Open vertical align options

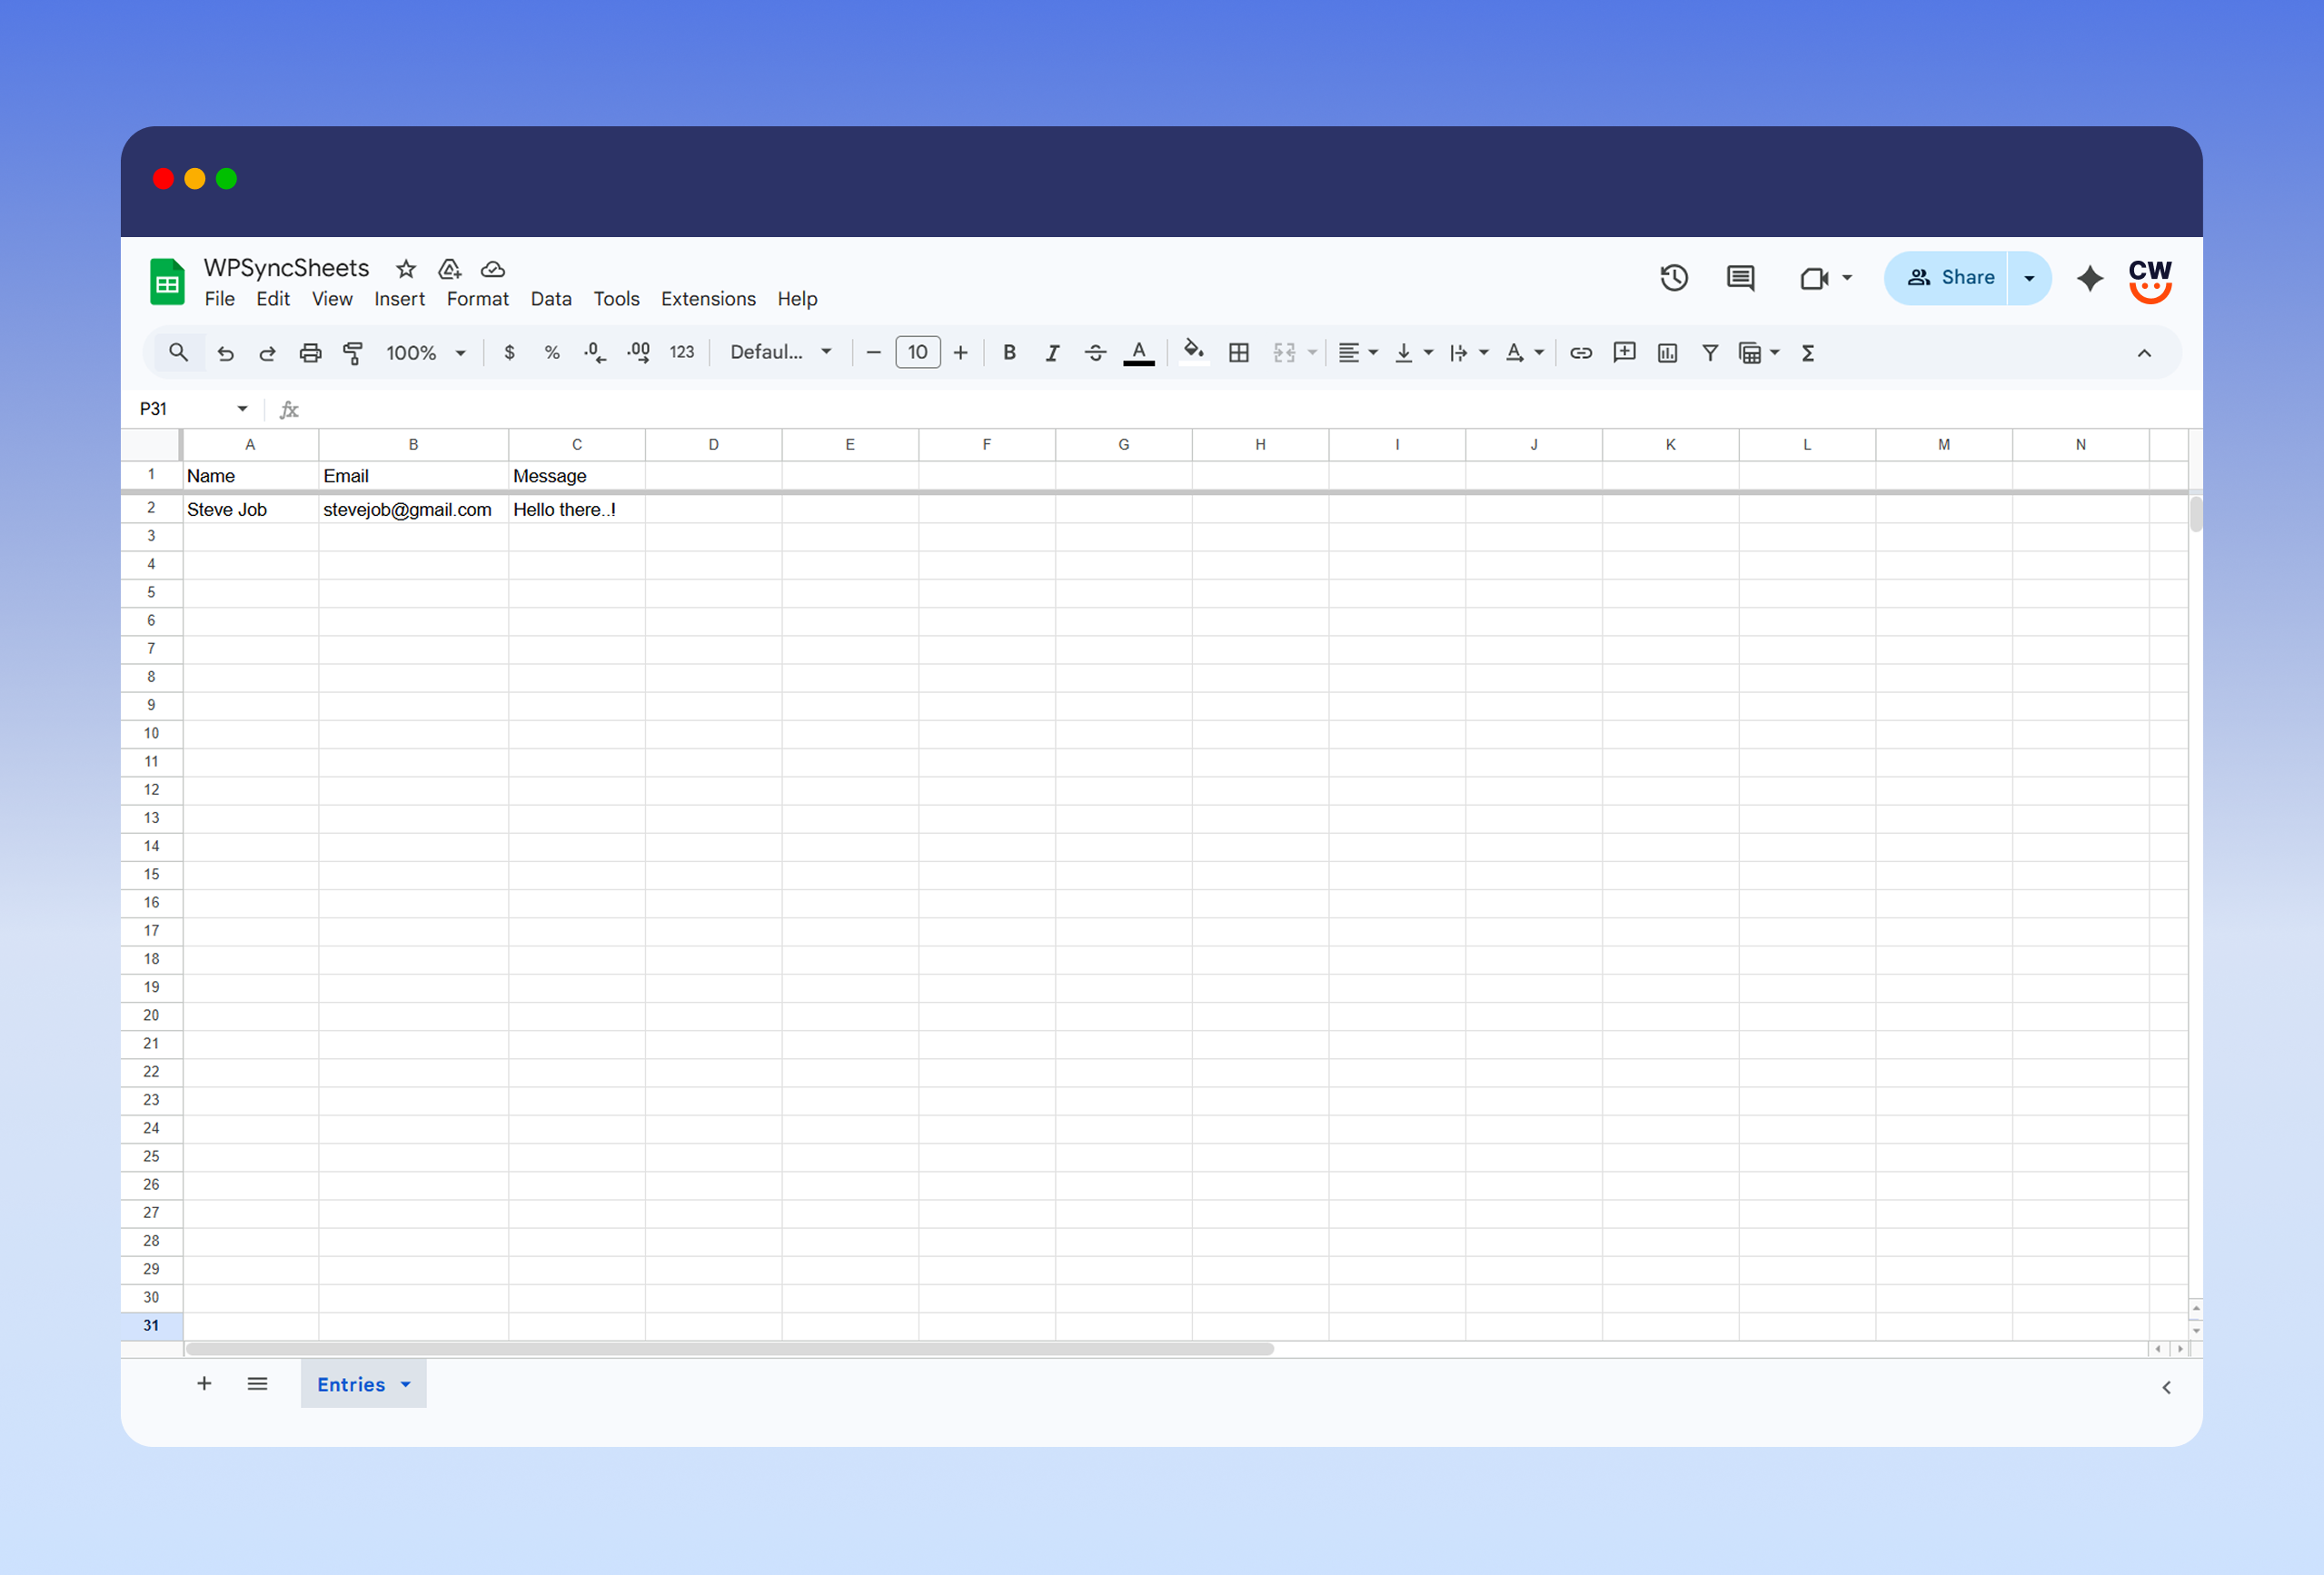pos(1414,353)
